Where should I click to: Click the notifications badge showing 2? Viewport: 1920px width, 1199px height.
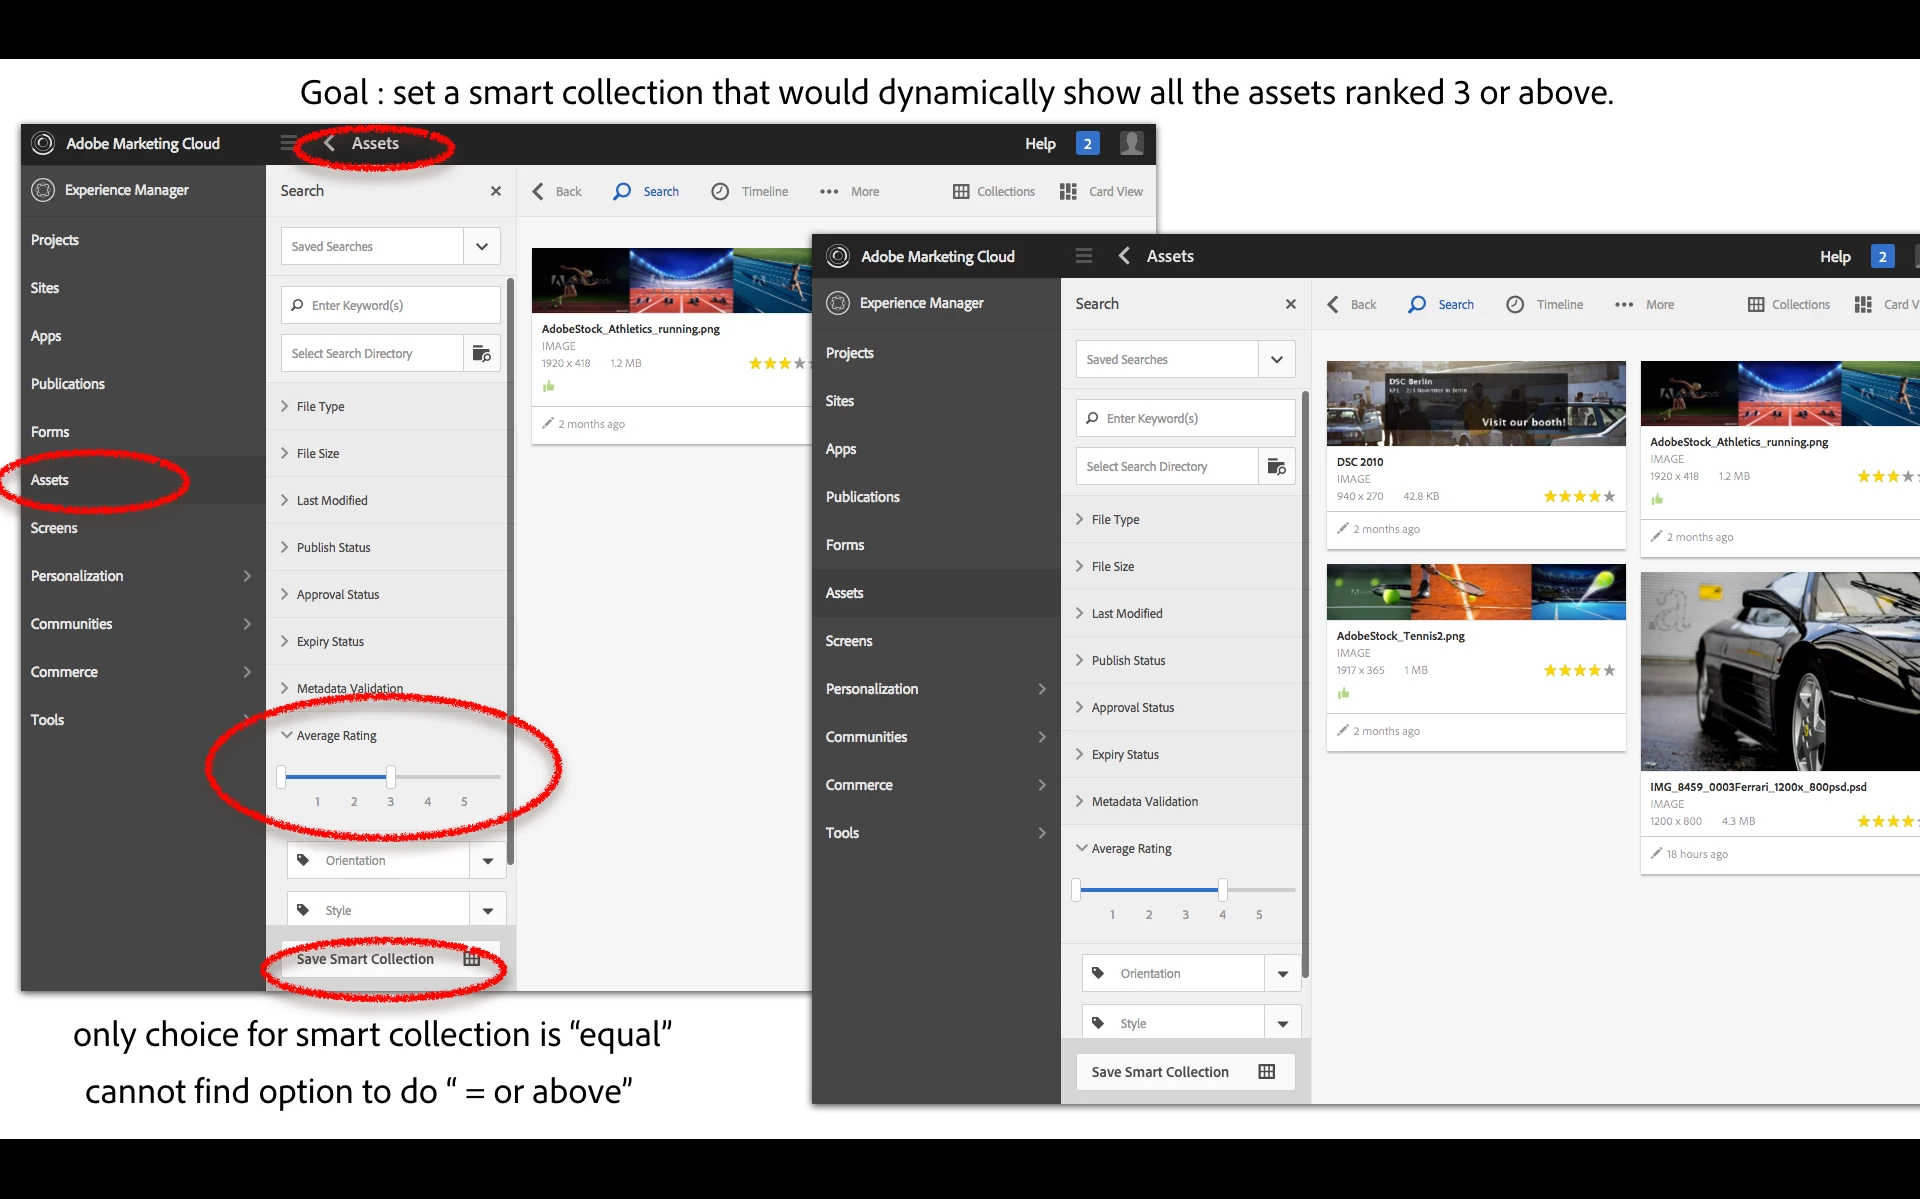tap(1087, 143)
